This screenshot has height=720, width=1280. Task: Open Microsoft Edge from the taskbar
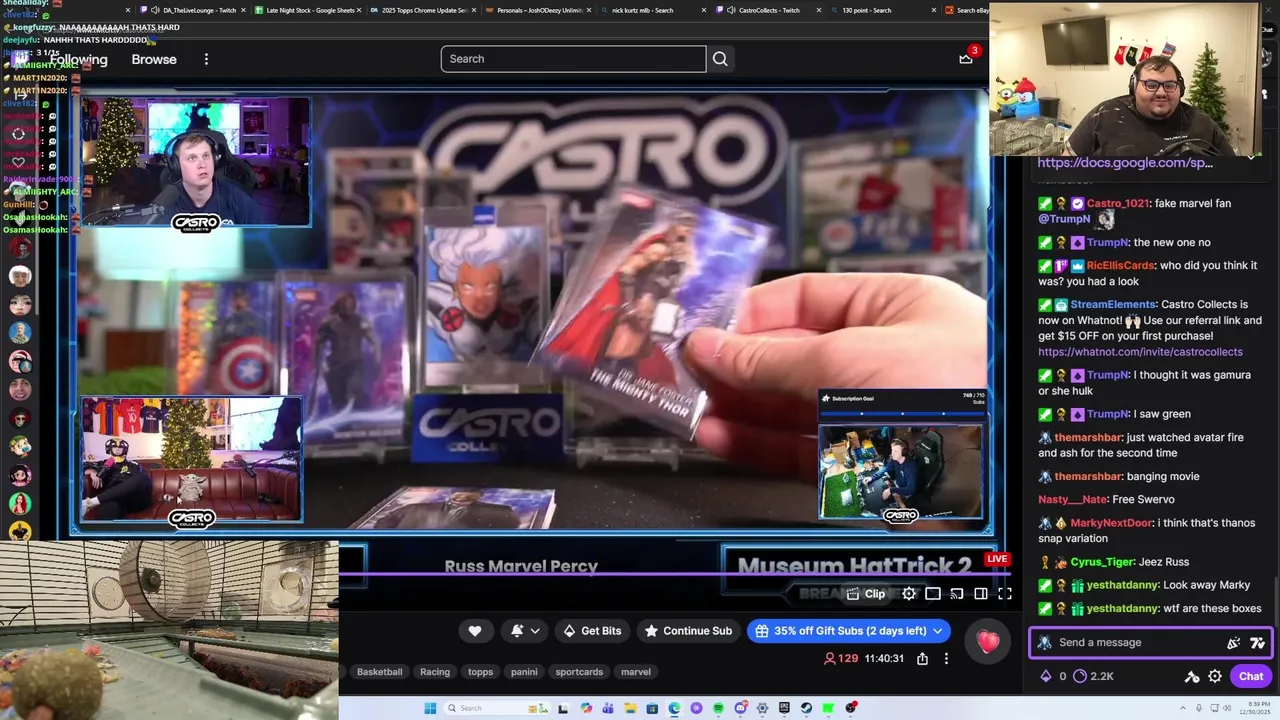(674, 708)
